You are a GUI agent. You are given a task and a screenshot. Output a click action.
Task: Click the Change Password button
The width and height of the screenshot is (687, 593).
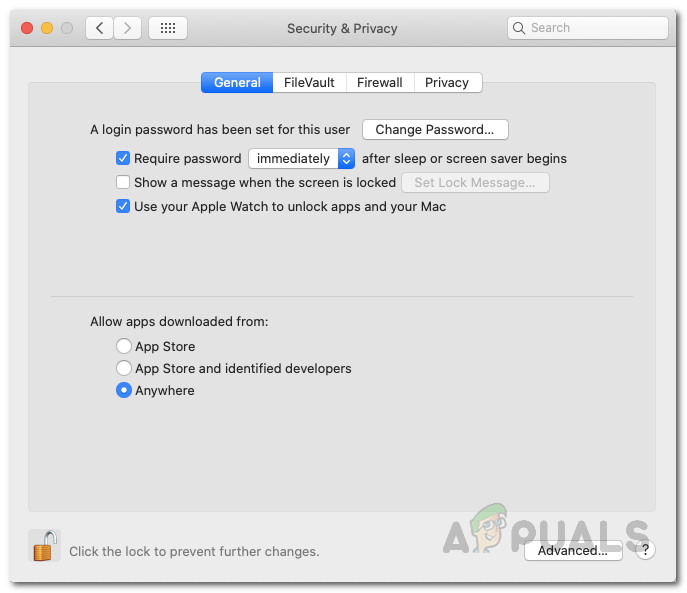435,130
